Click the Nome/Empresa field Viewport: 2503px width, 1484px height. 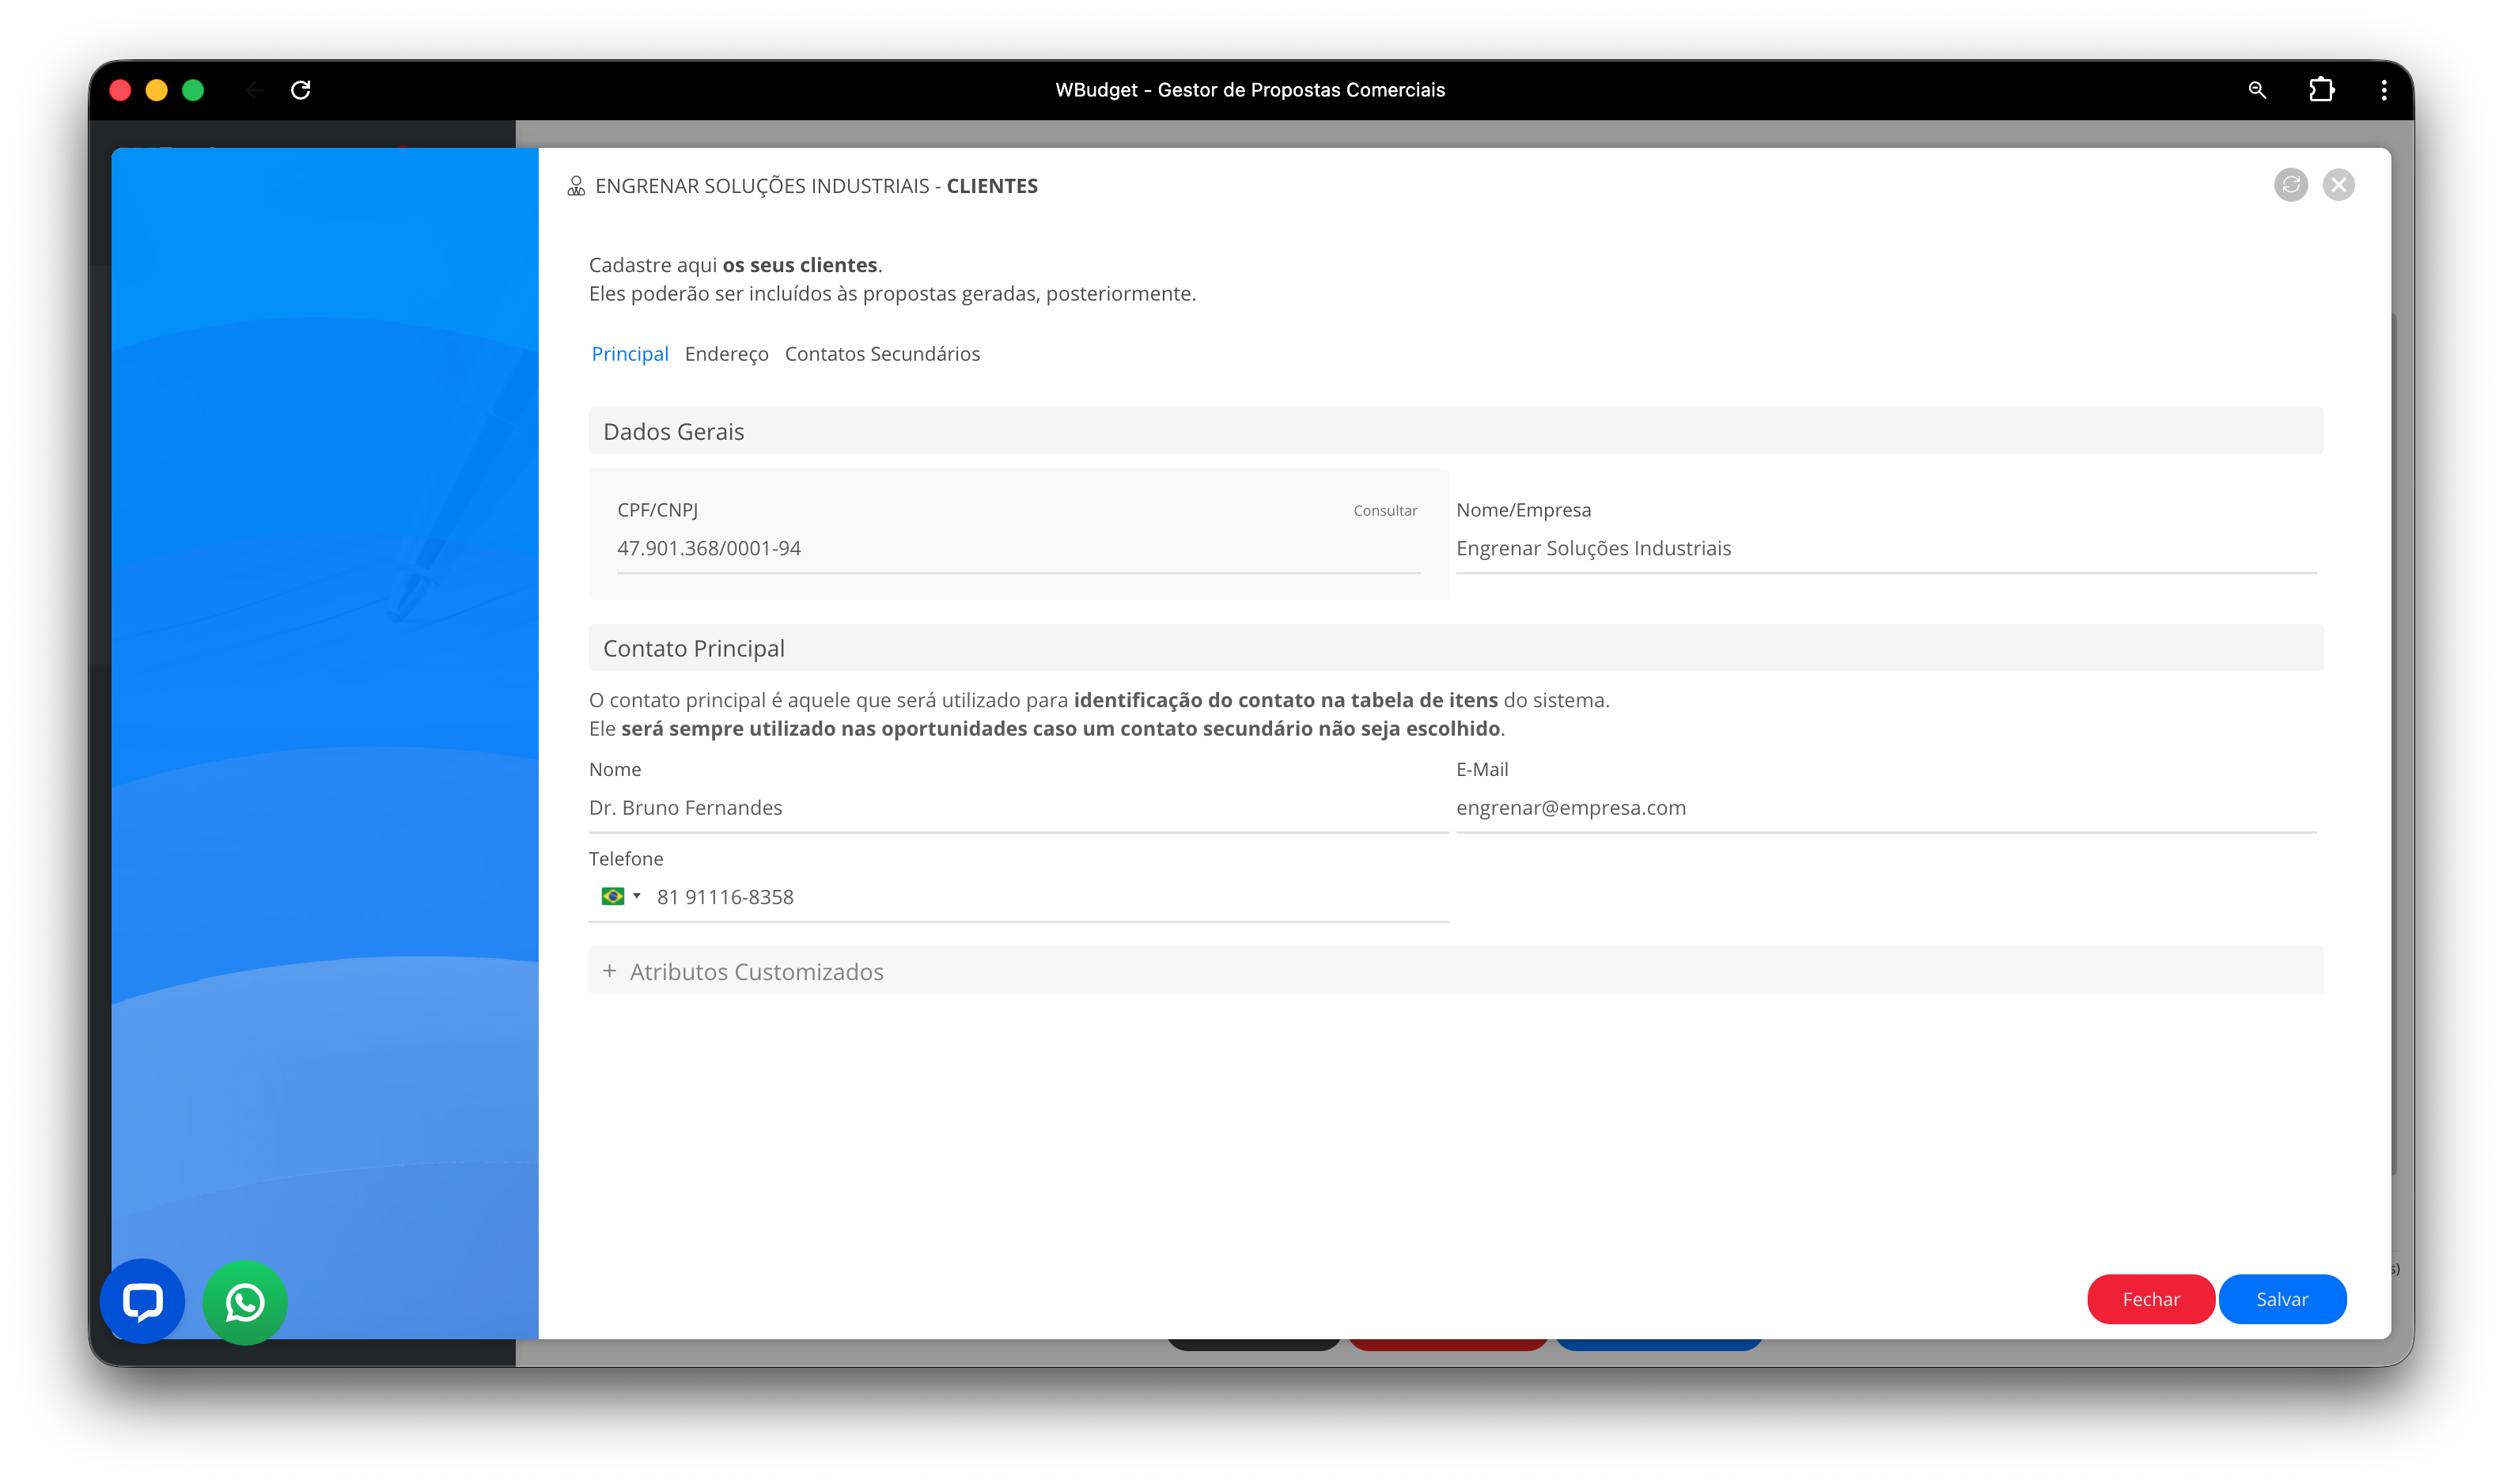[x=1880, y=548]
